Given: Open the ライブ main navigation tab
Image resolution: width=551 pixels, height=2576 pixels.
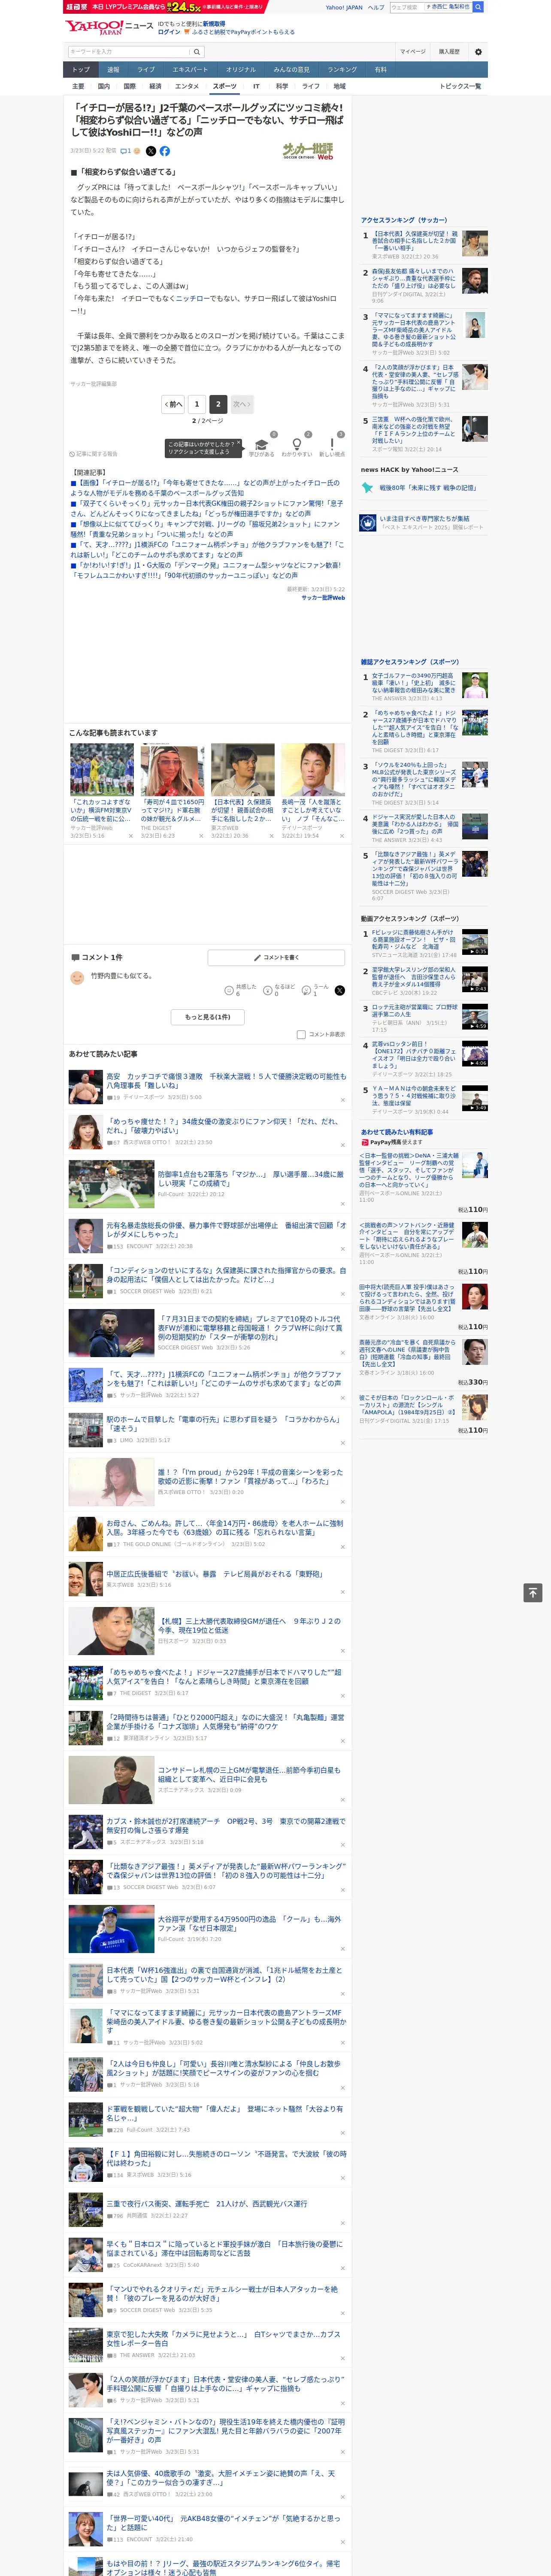Looking at the screenshot, I should click(x=146, y=70).
